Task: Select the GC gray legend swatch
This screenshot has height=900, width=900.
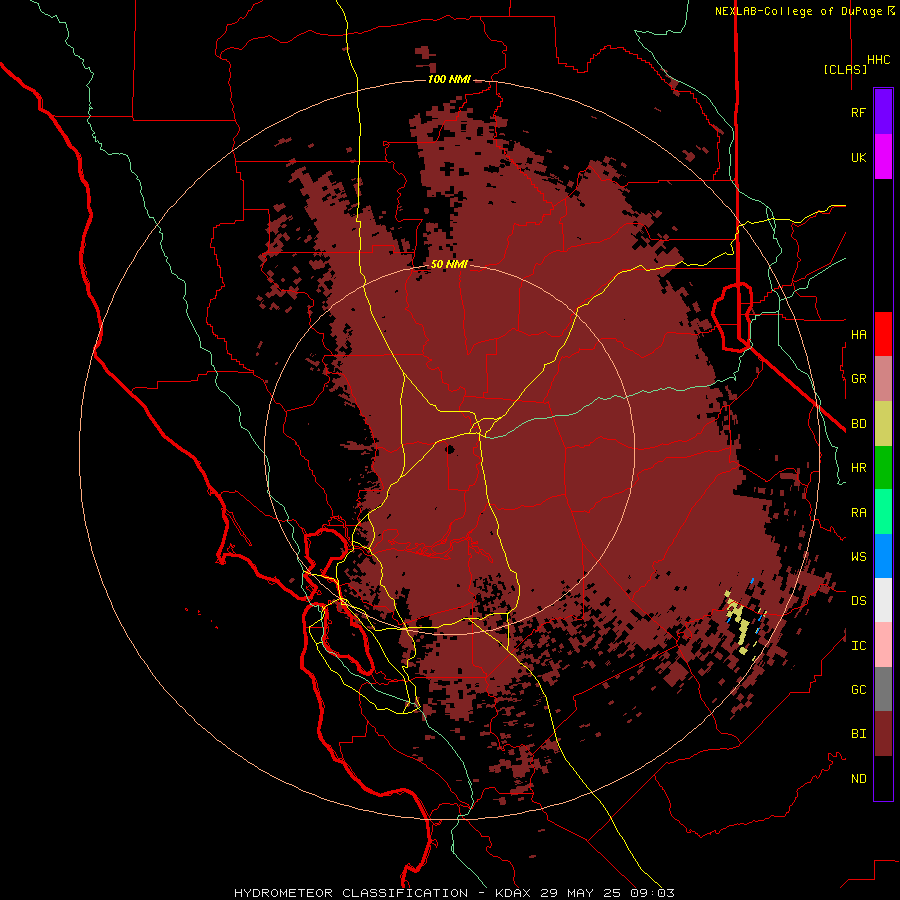Action: click(883, 689)
